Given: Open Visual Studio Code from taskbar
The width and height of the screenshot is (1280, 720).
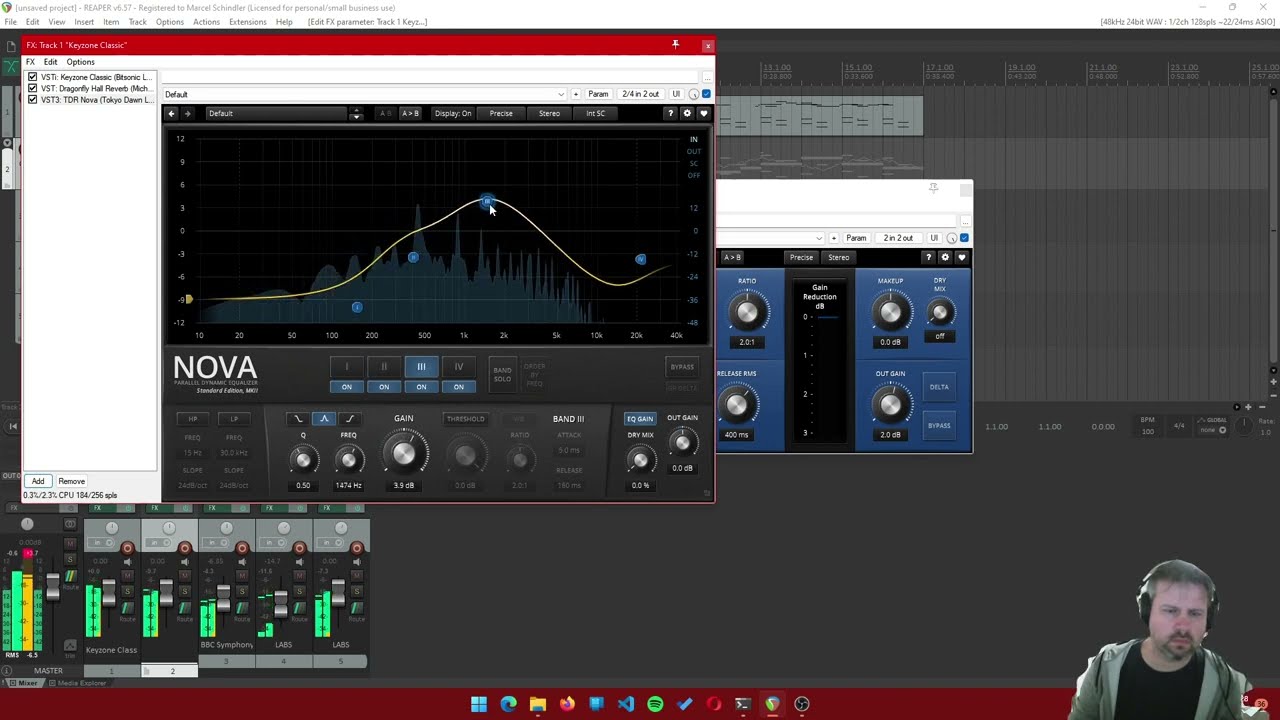Looking at the screenshot, I should [626, 704].
